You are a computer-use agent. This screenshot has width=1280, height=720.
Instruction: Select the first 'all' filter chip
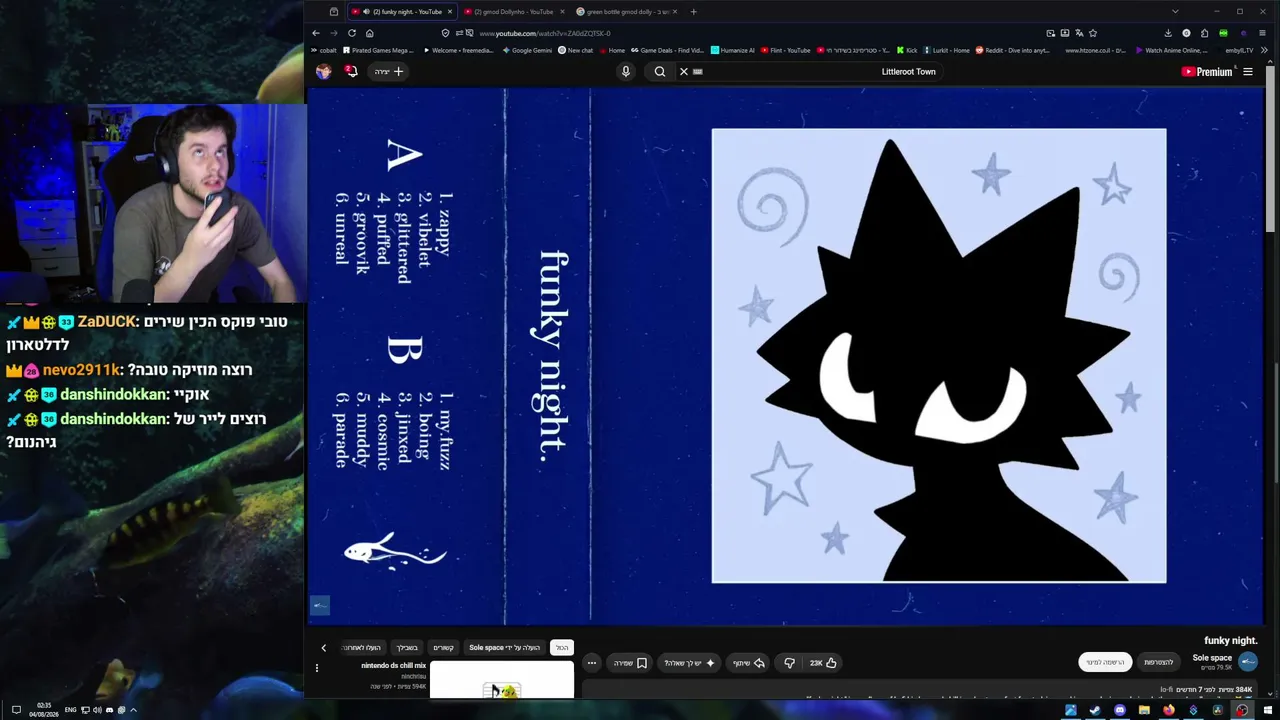[x=562, y=648]
